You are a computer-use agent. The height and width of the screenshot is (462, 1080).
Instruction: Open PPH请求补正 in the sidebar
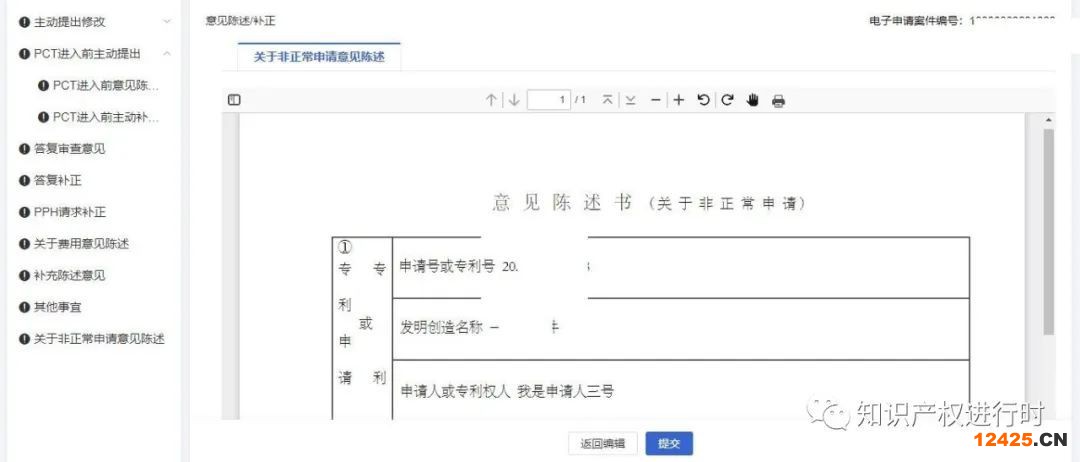[69, 212]
